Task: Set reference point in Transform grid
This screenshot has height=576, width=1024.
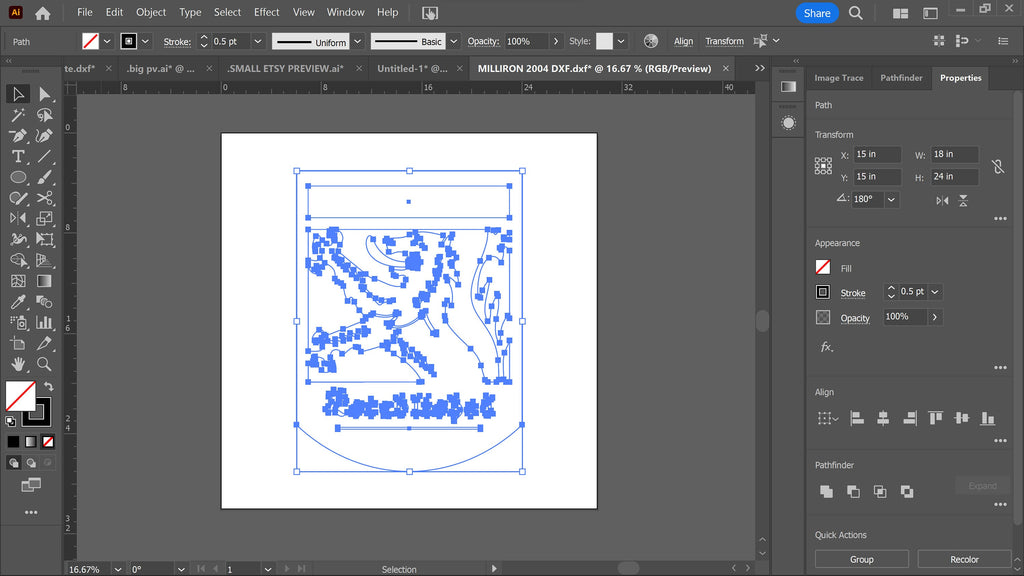Action: [823, 166]
